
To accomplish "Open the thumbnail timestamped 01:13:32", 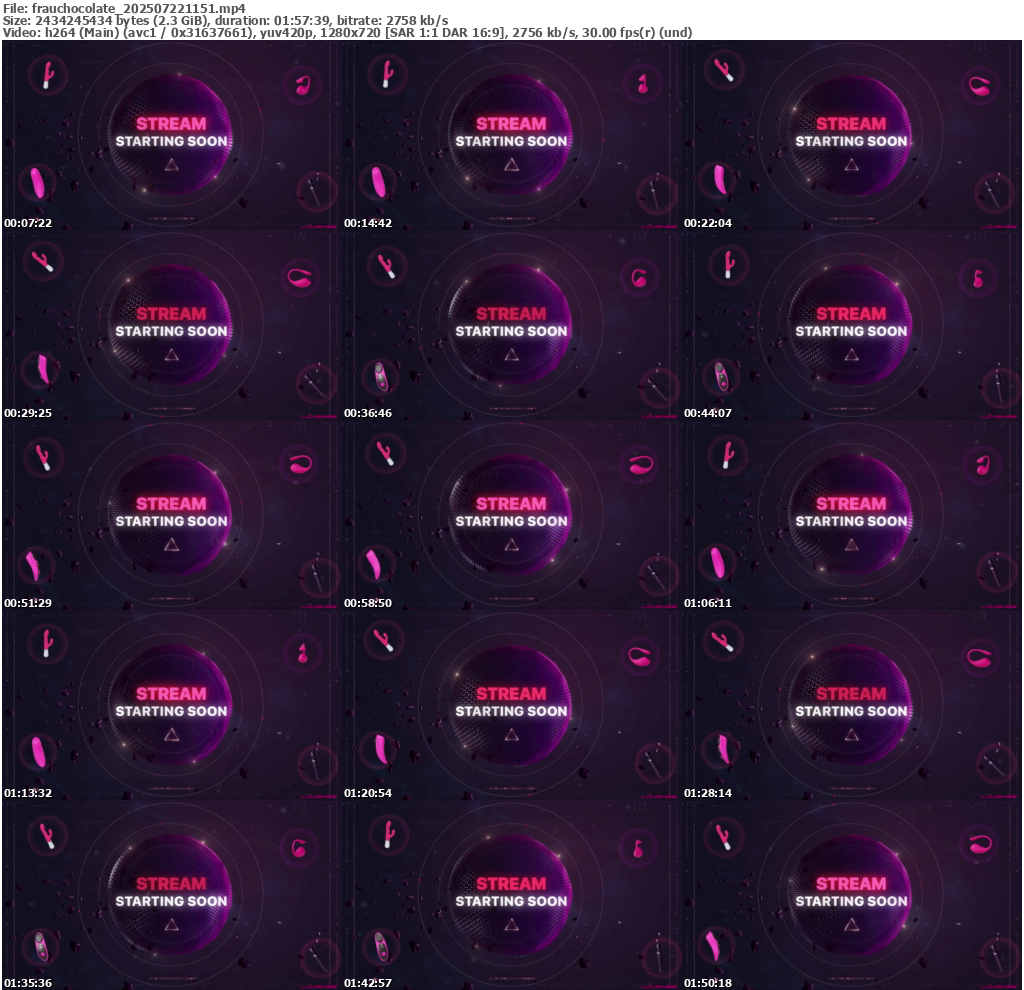I will (x=172, y=705).
